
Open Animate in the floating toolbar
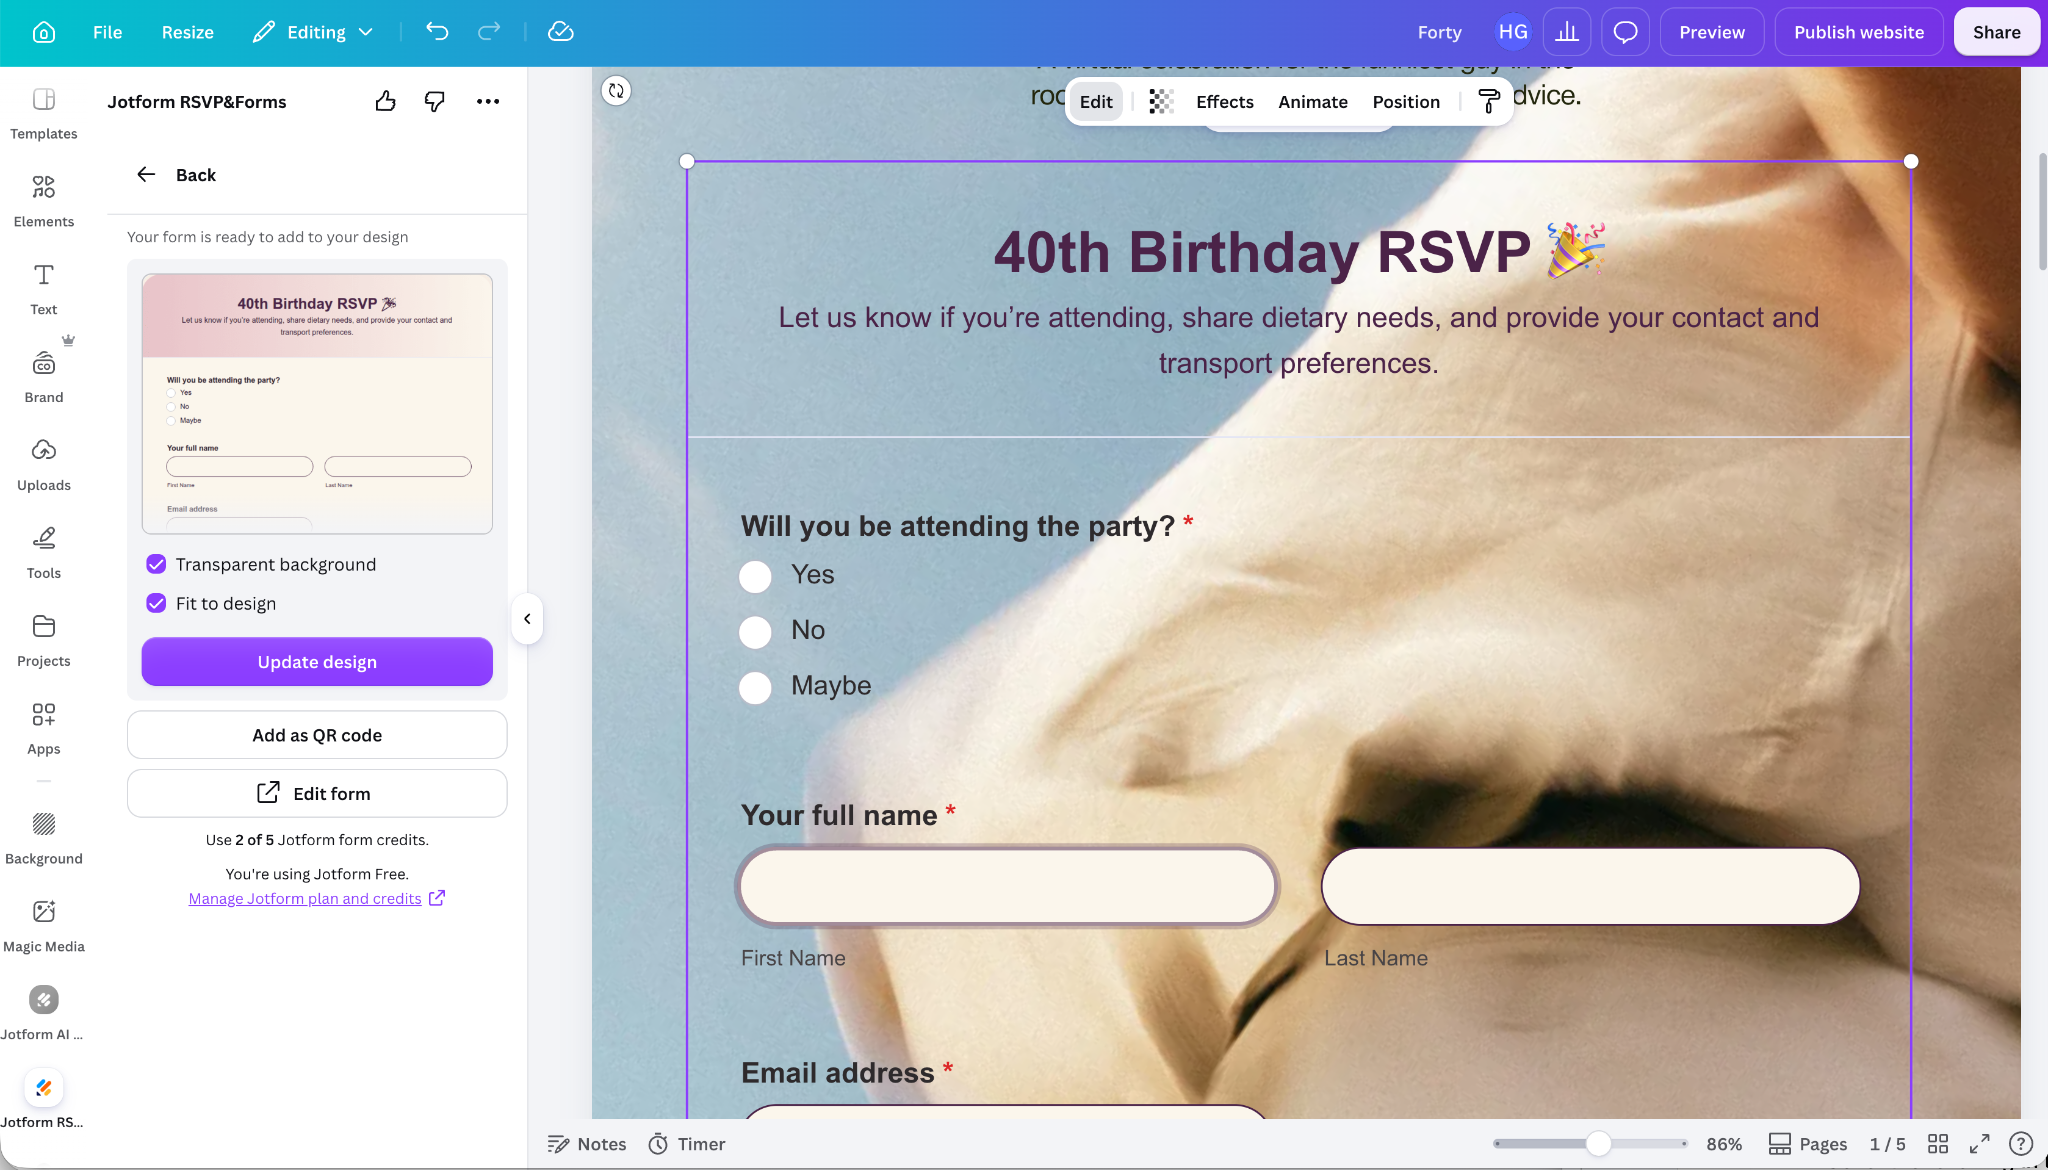(x=1312, y=101)
